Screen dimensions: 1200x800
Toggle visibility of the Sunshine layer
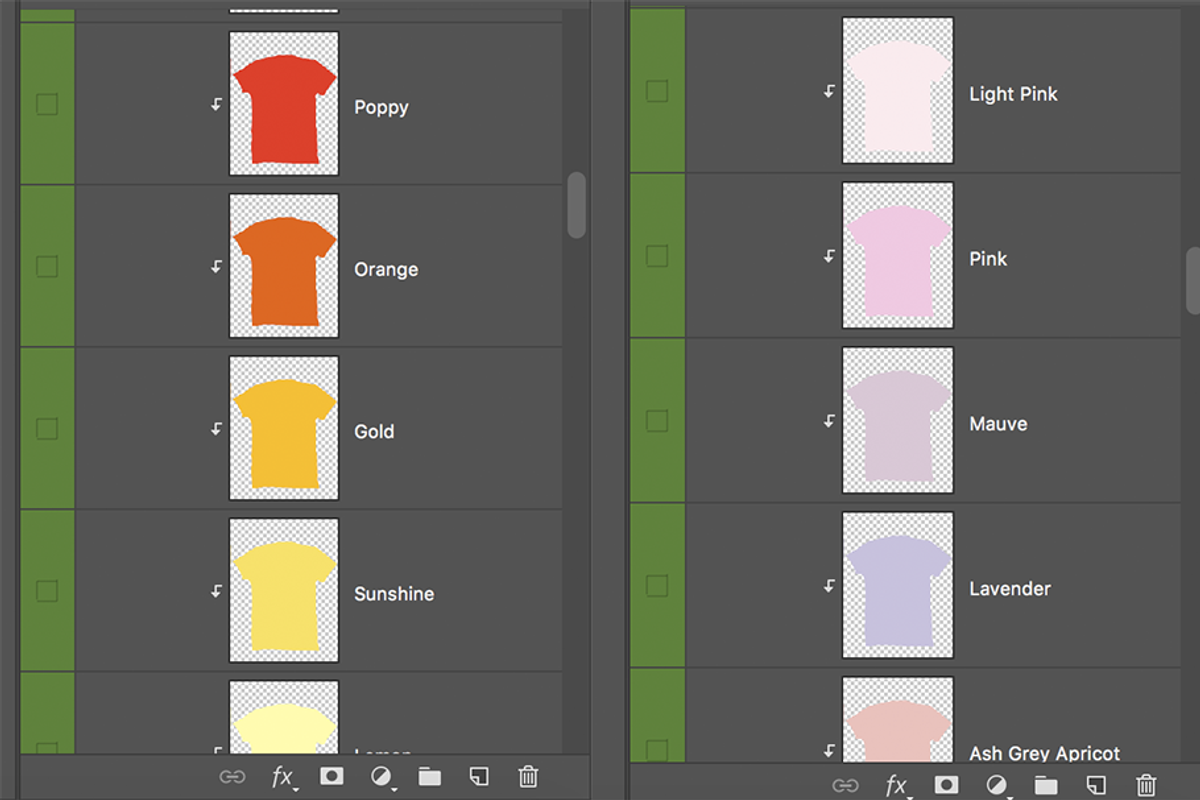(46, 590)
